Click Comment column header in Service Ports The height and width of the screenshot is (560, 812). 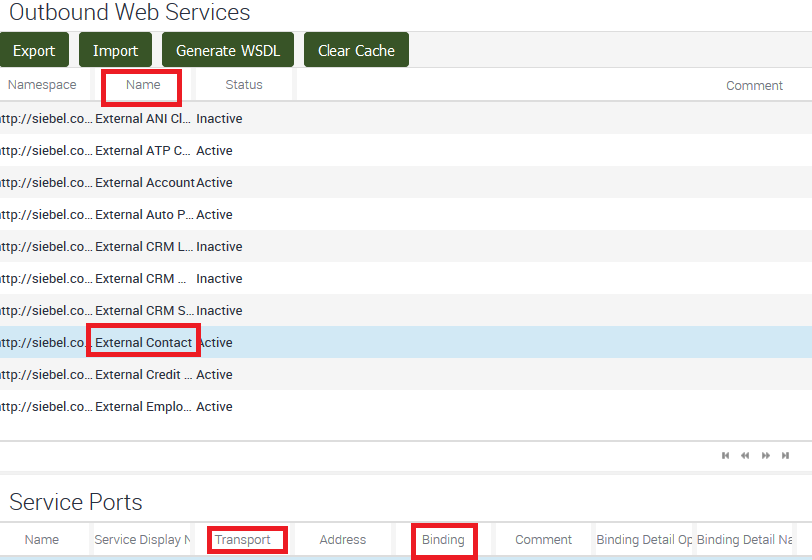tap(543, 540)
